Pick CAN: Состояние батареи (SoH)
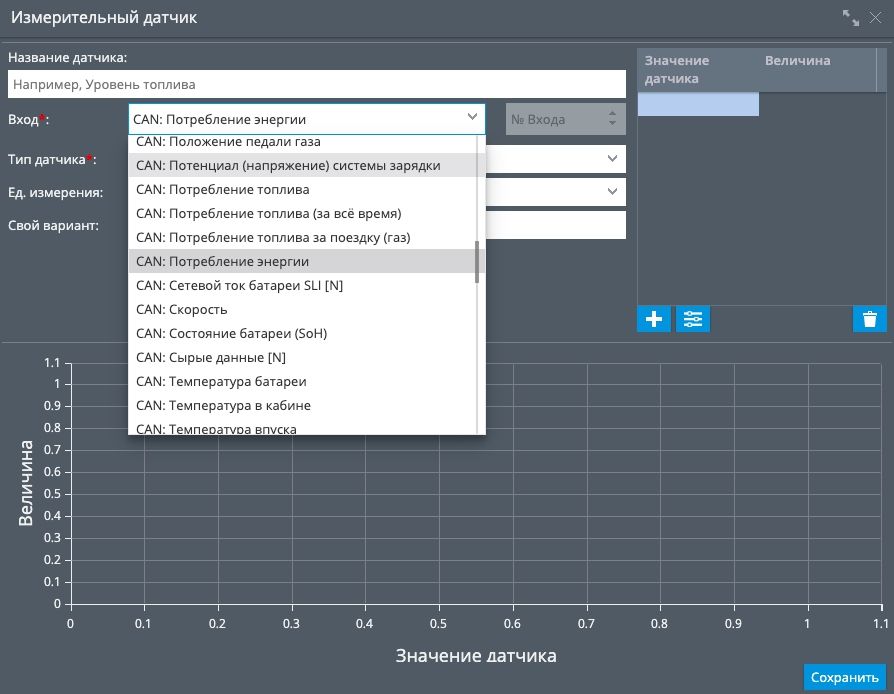The image size is (894, 694). 307,333
